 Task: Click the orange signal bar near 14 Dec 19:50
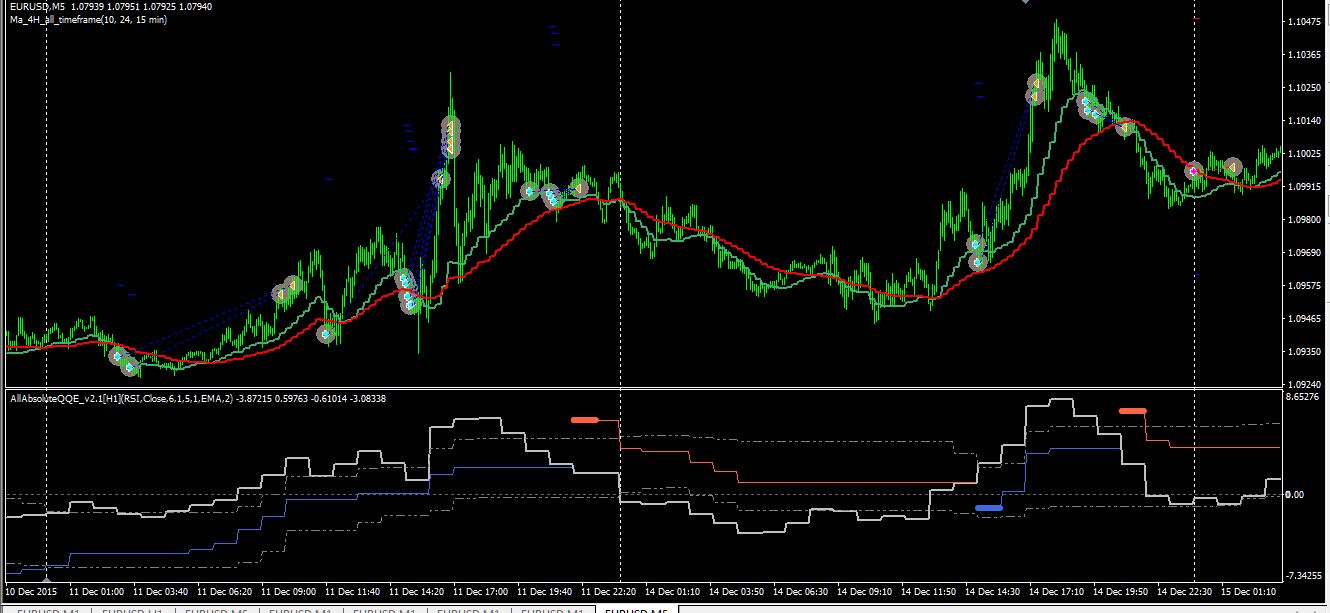click(x=1133, y=410)
